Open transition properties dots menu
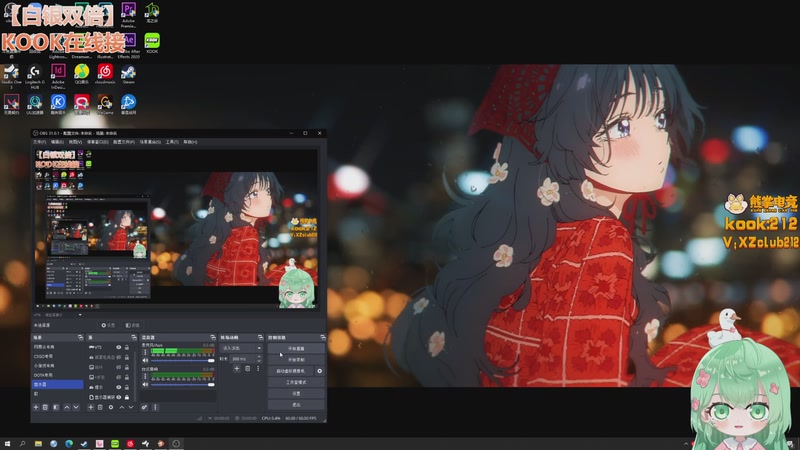 click(258, 368)
